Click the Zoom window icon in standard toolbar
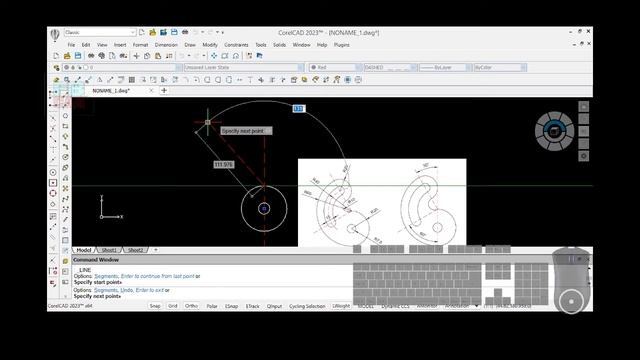This screenshot has width=640, height=360. (225, 56)
